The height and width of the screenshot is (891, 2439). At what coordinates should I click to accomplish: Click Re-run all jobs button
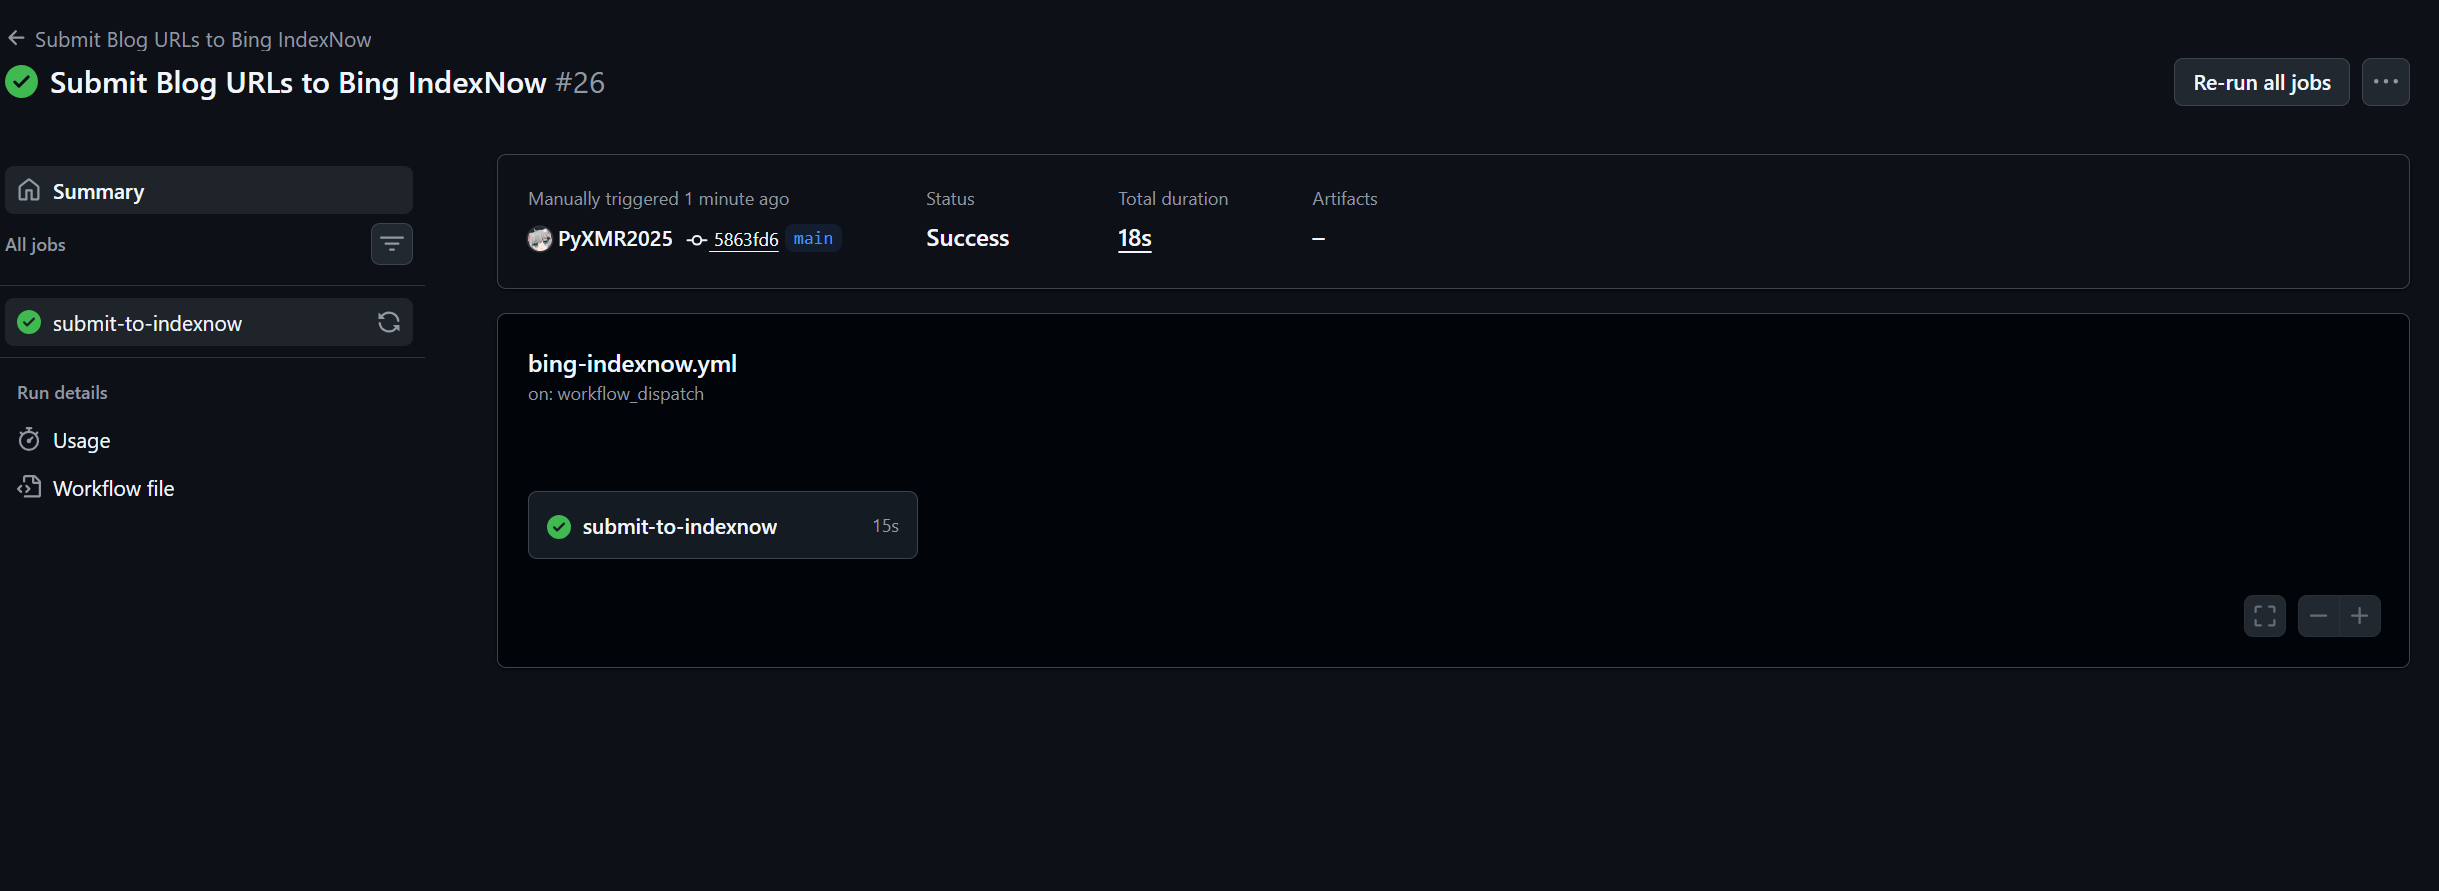pos(2261,82)
